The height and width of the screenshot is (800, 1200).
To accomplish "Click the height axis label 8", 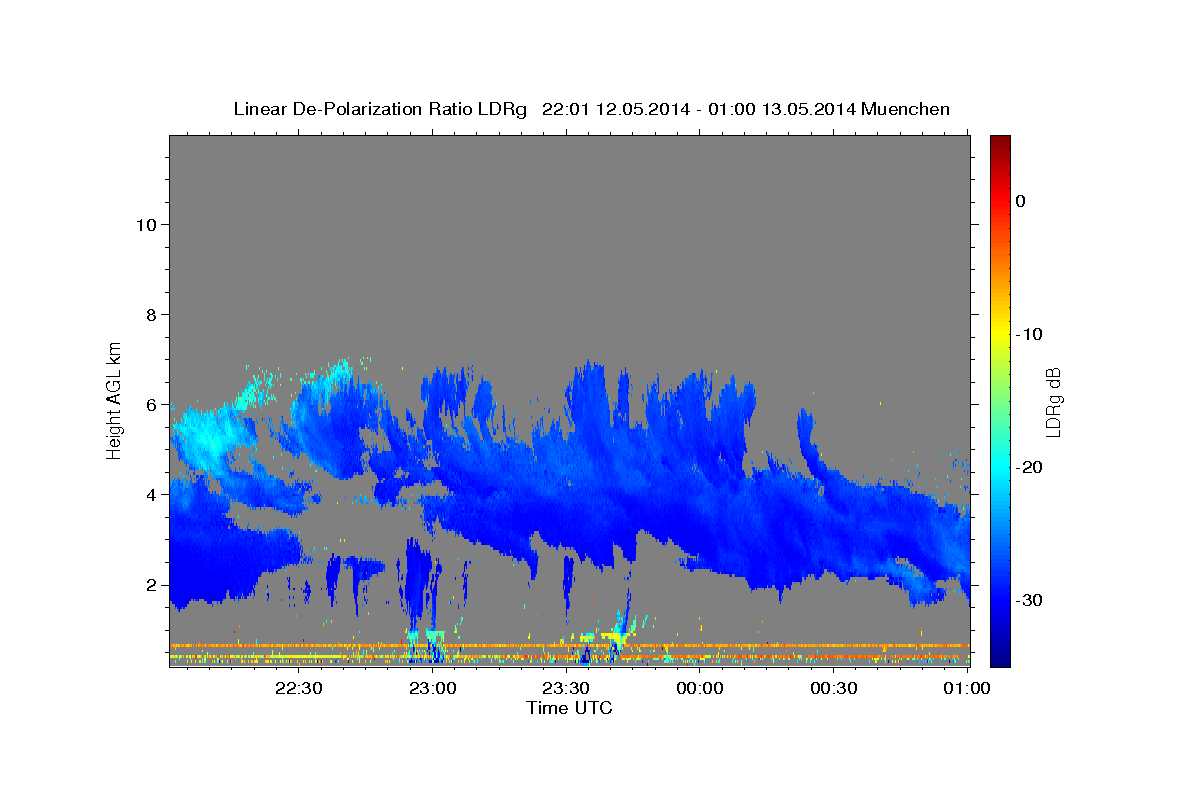I will (150, 314).
